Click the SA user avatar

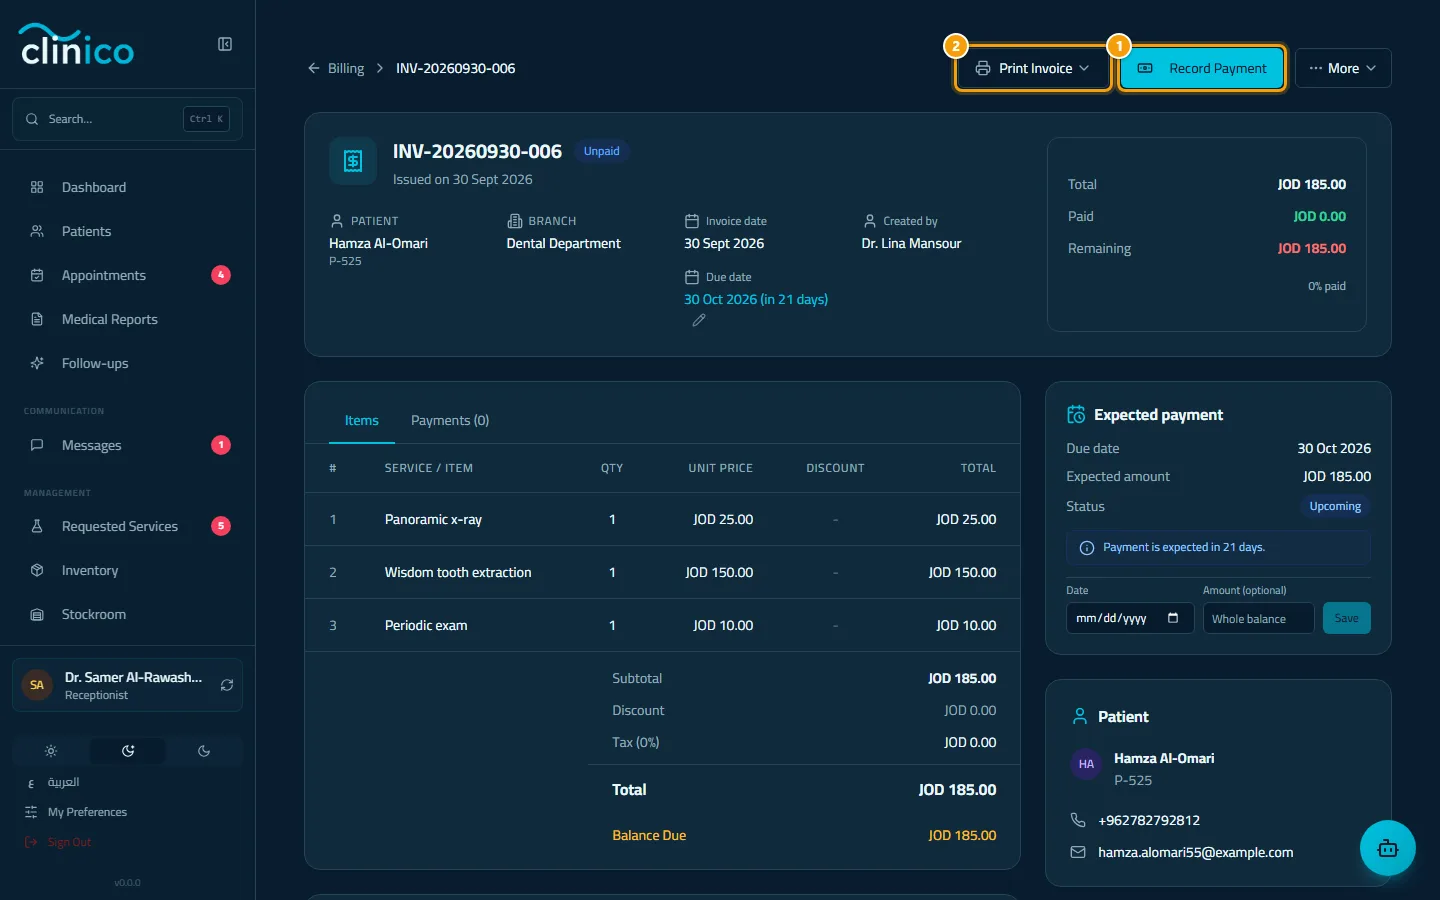coord(37,685)
